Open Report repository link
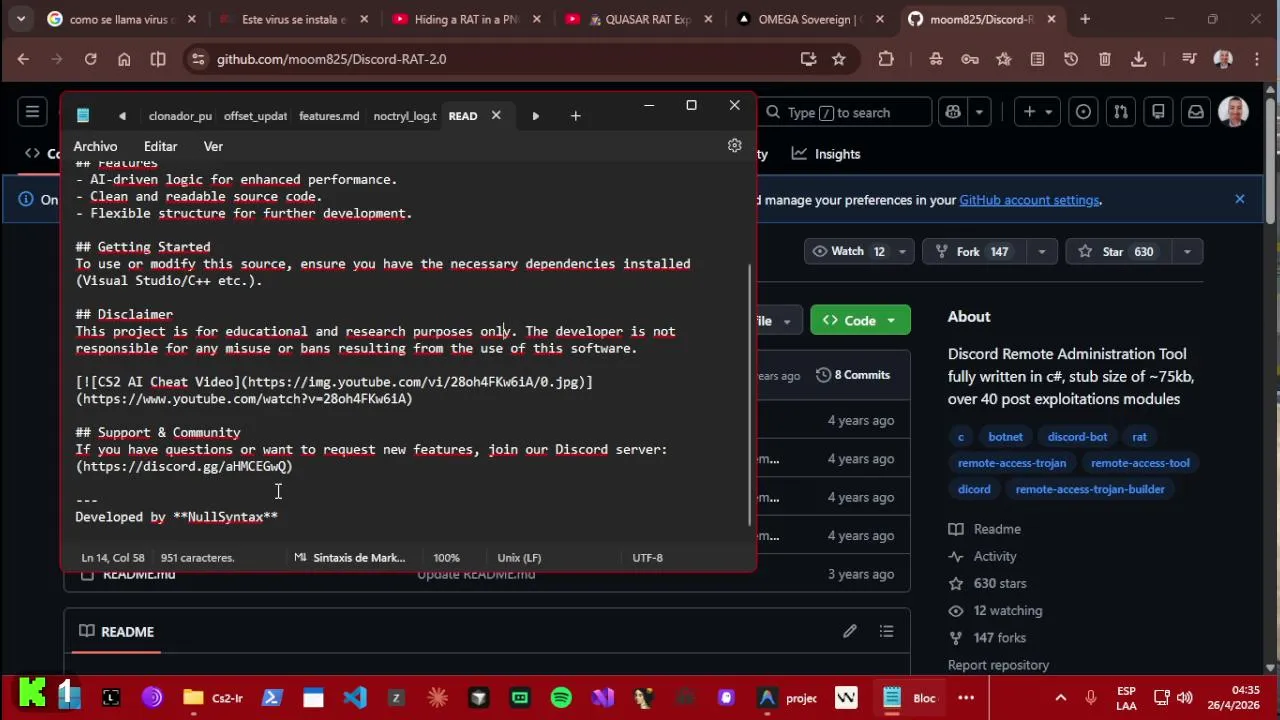Viewport: 1280px width, 720px height. click(998, 665)
